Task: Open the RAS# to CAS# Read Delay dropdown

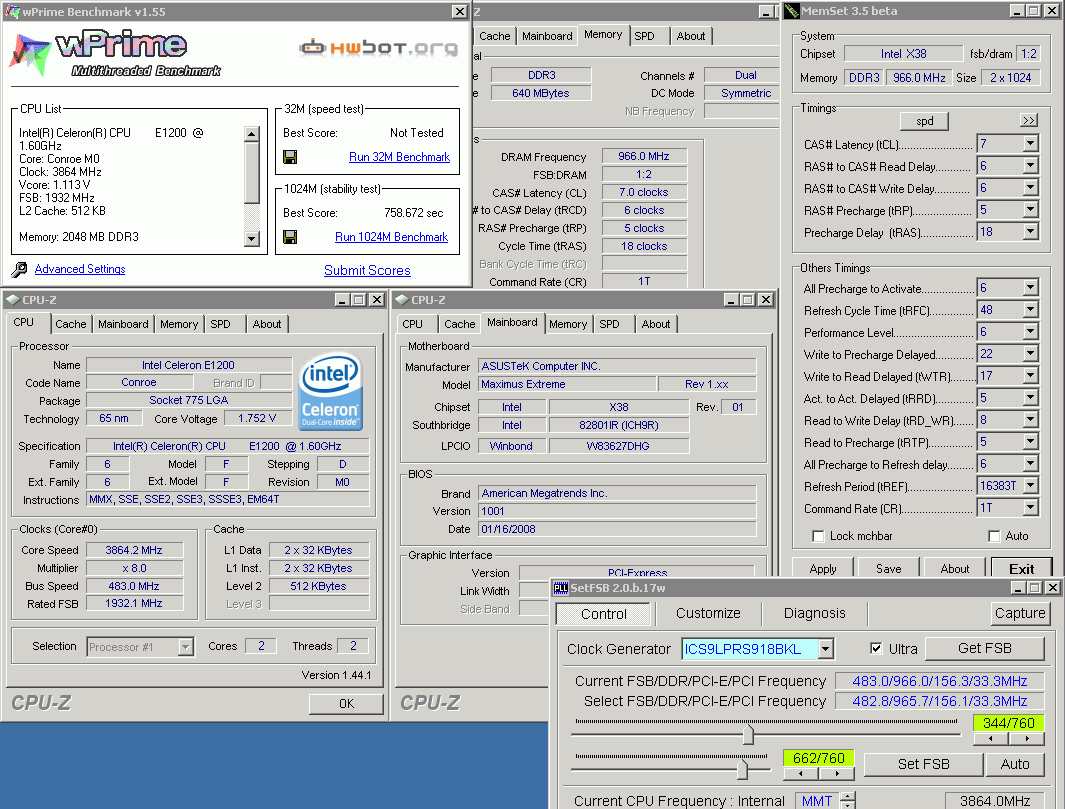Action: (1030, 166)
